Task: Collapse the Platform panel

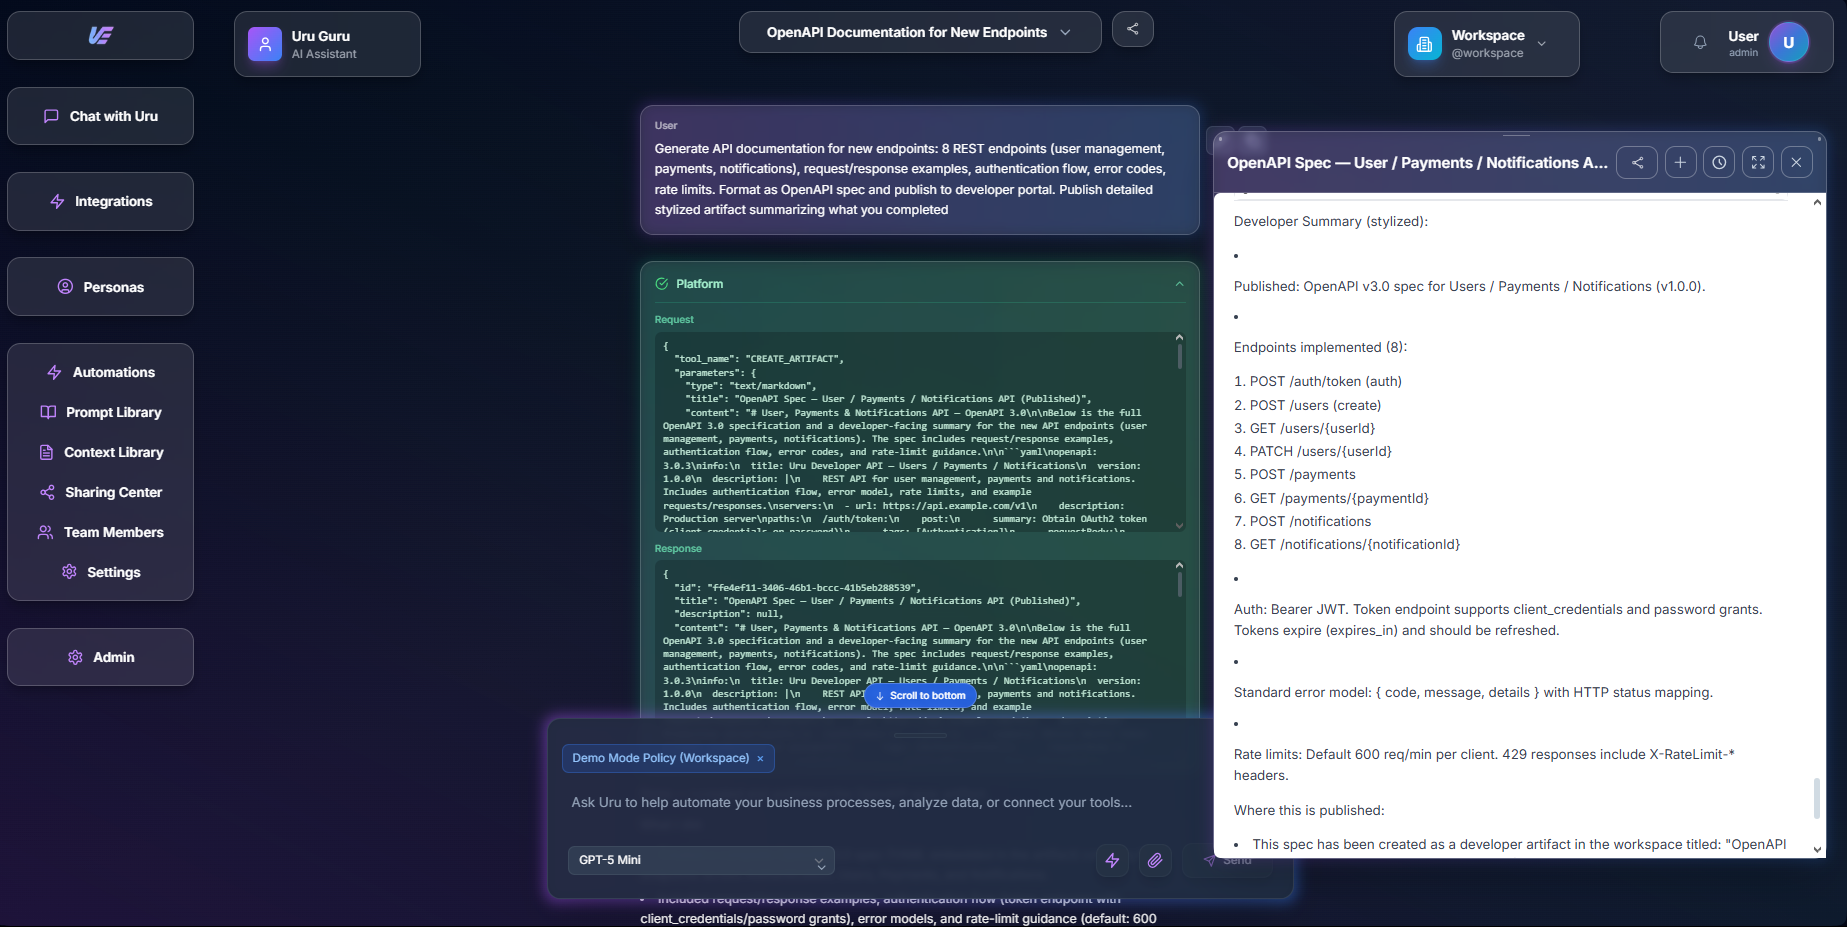Action: click(x=1178, y=284)
